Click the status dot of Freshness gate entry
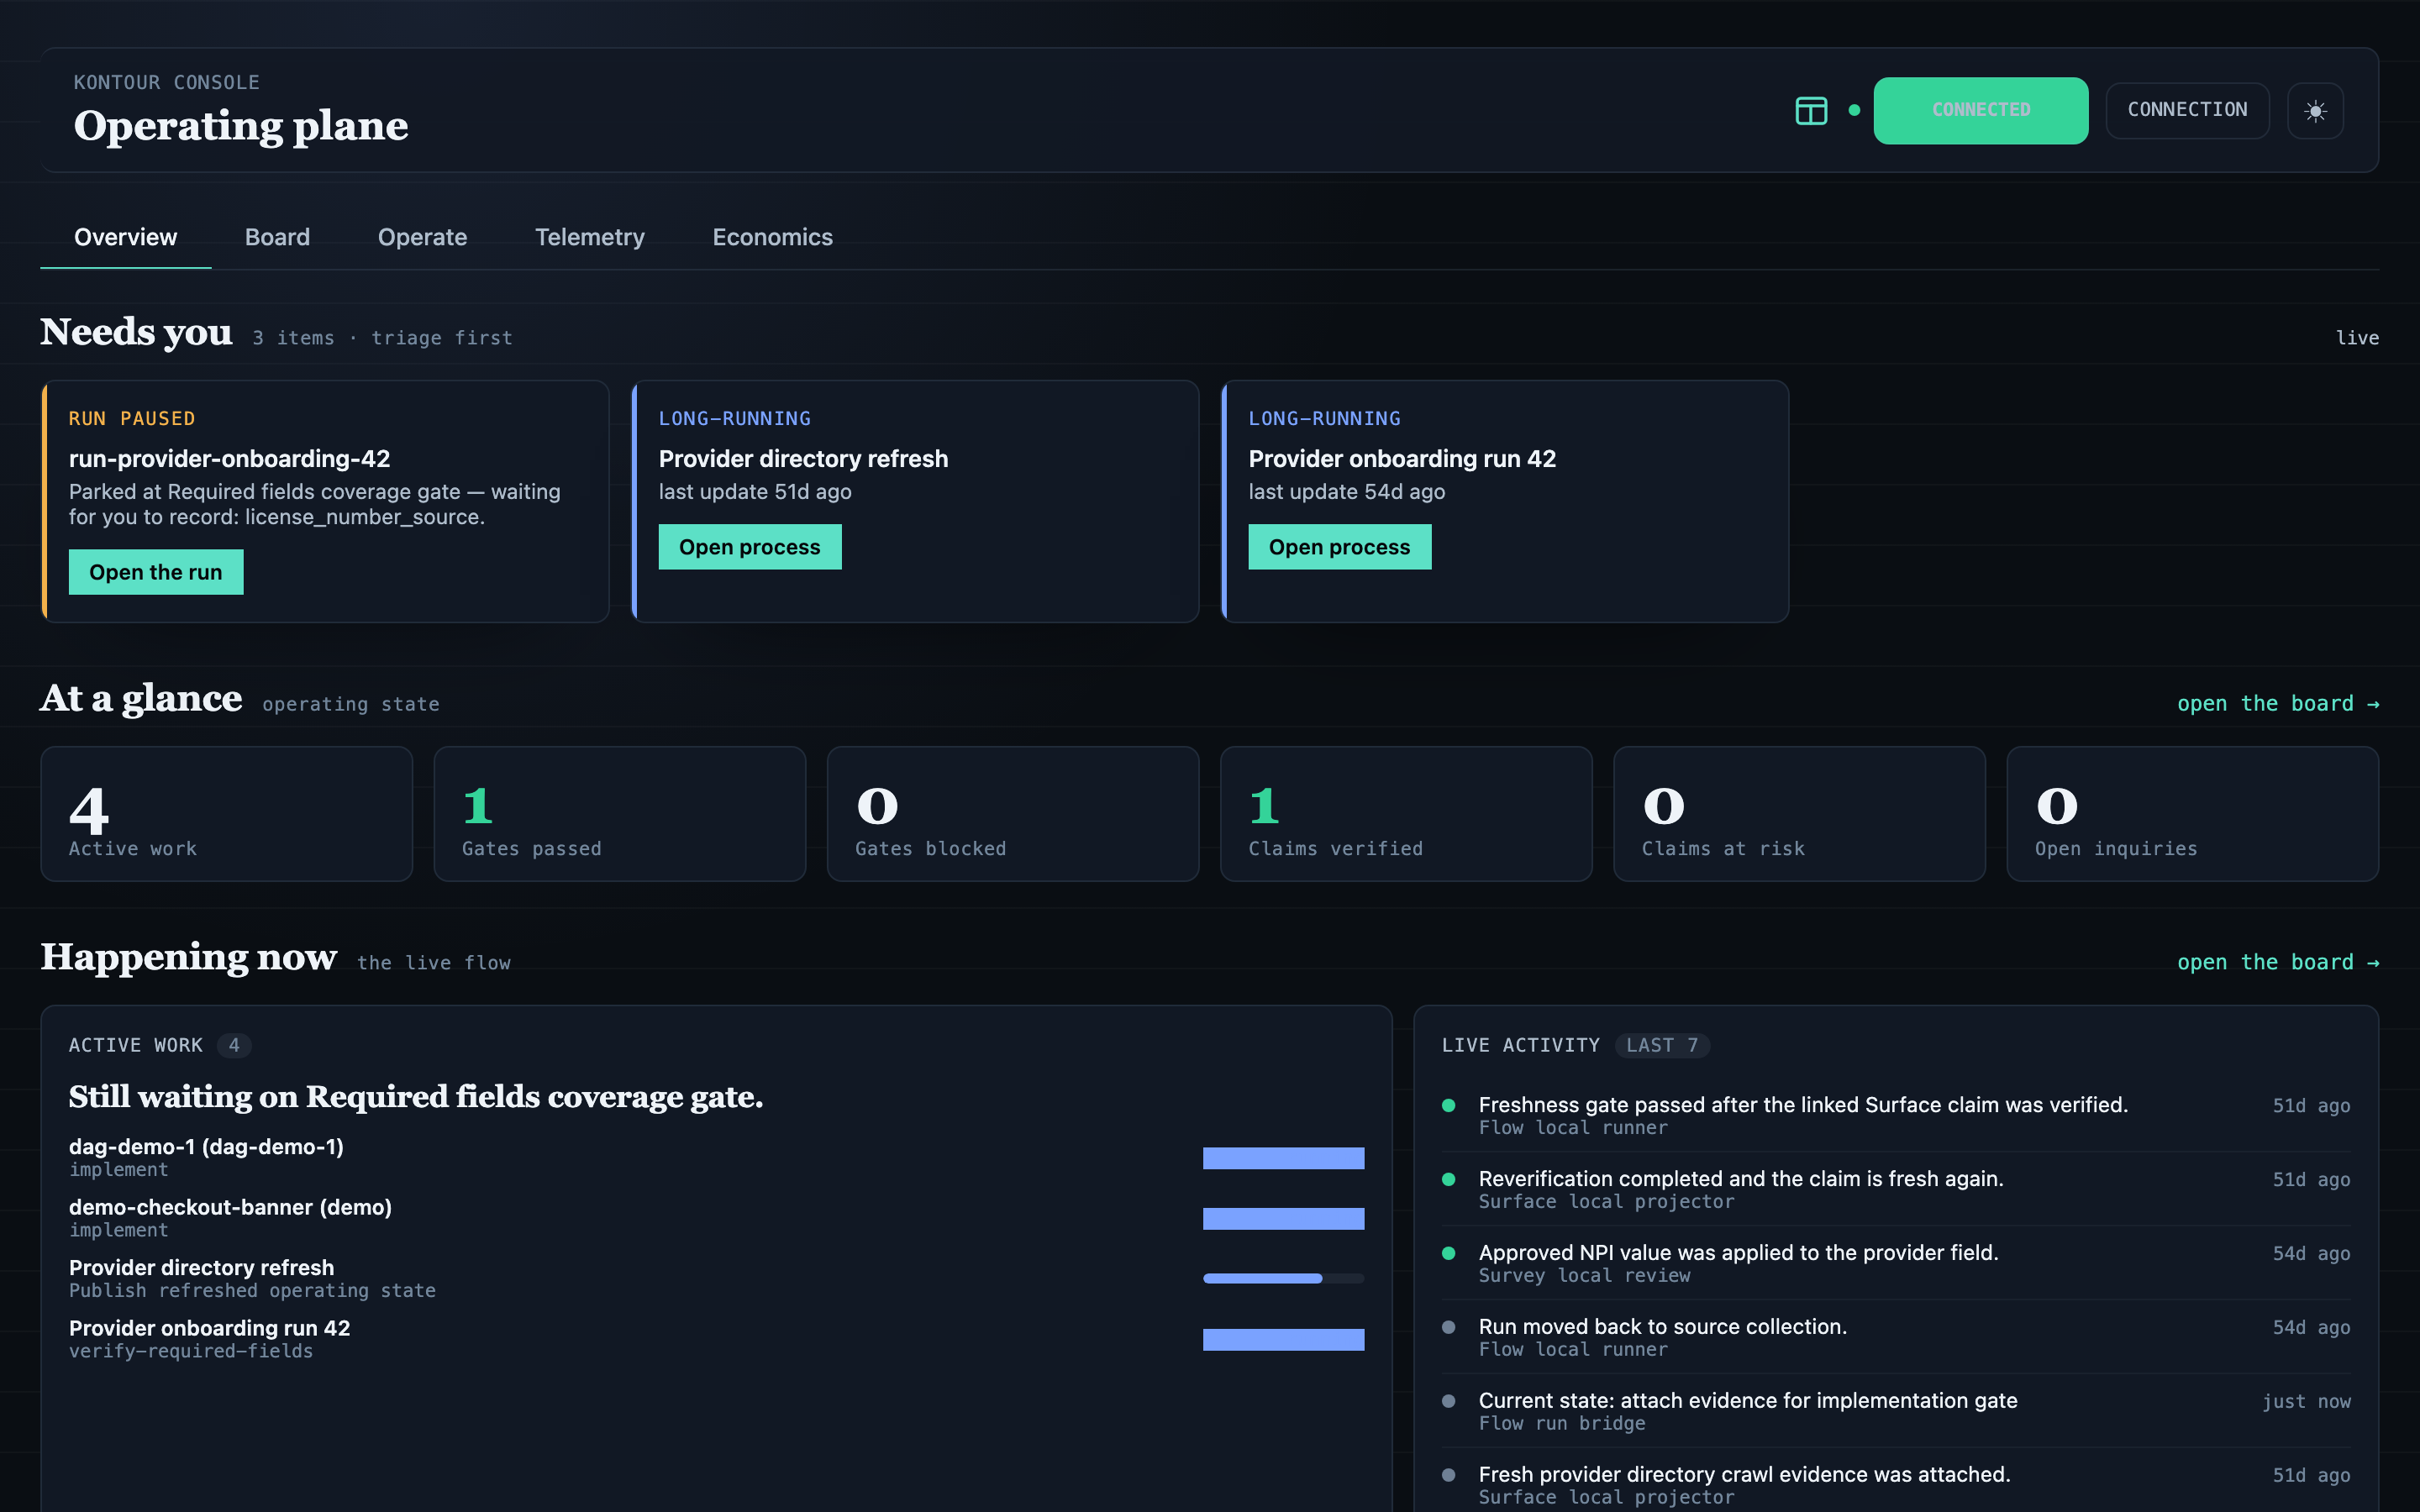The width and height of the screenshot is (2420, 1512). (1448, 1105)
